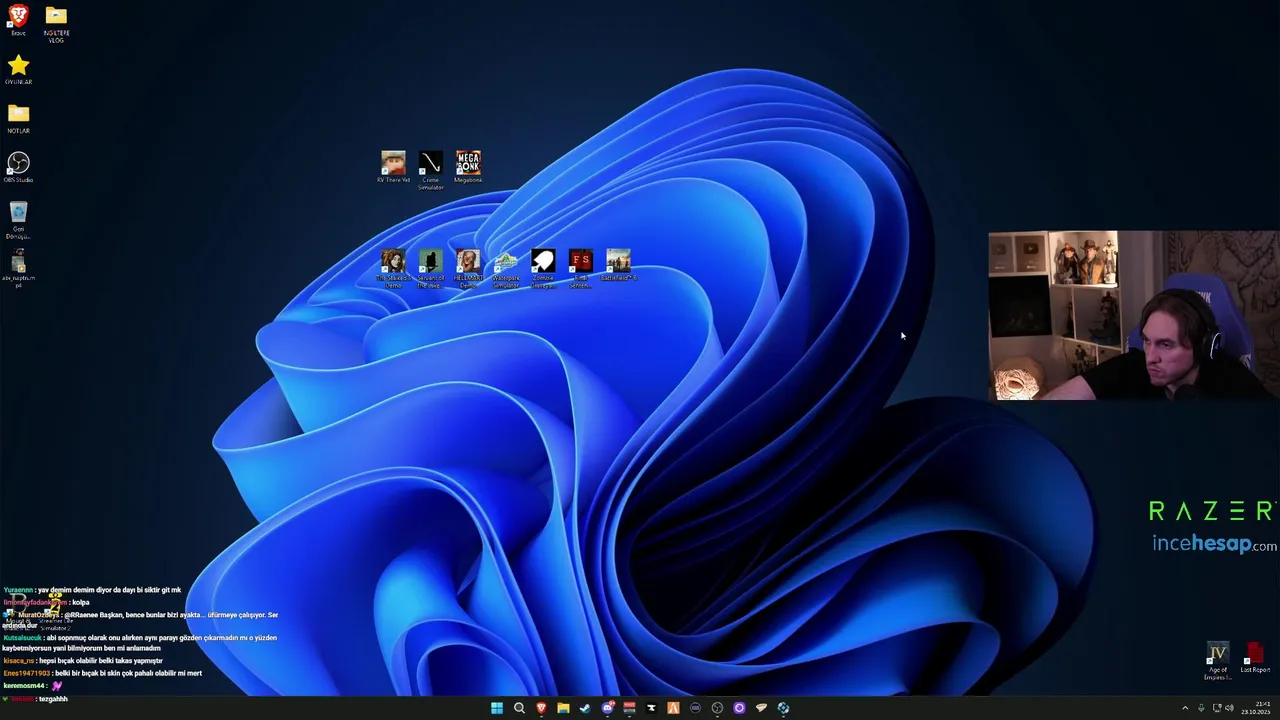Viewport: 1280px width, 720px height.
Task: Launch OBS Studio from the desktop
Action: [x=18, y=165]
